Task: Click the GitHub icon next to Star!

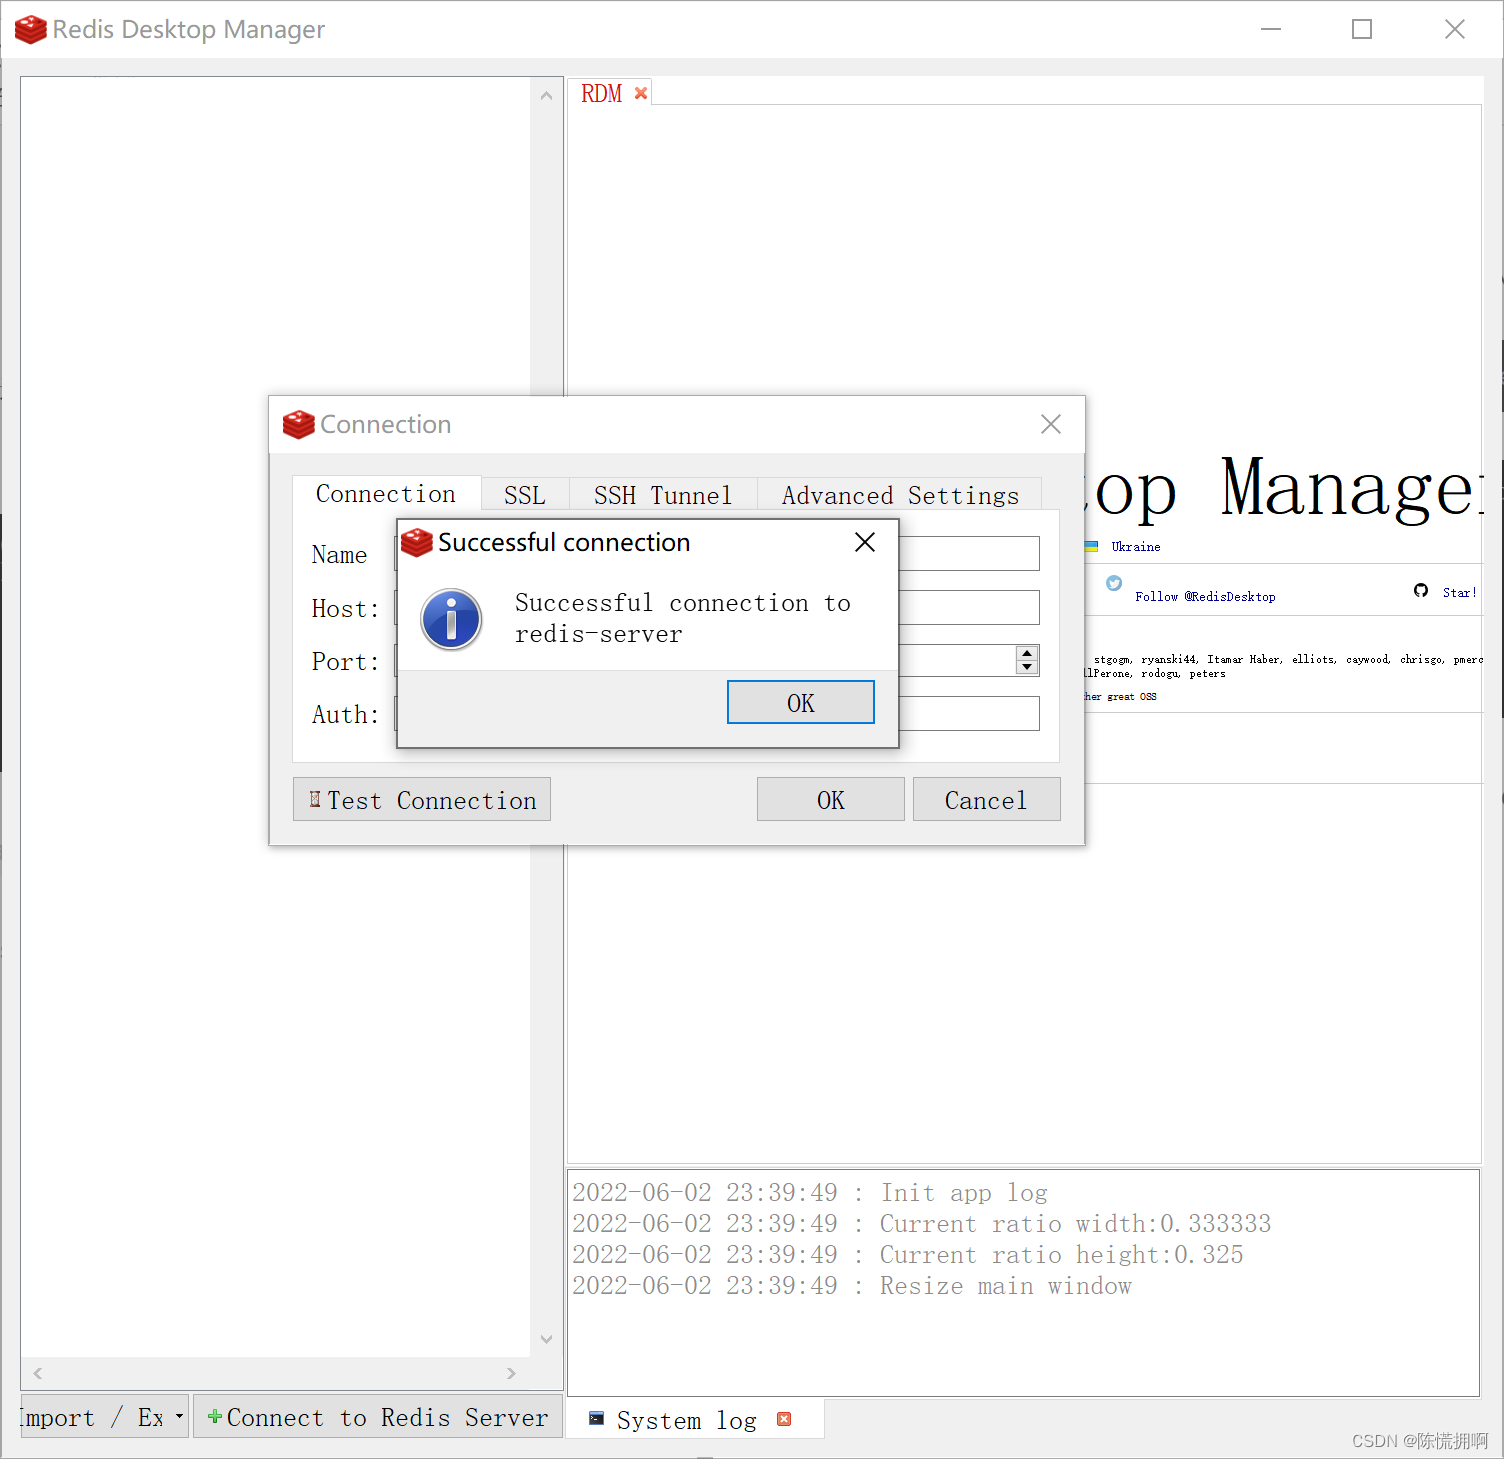Action: [x=1421, y=591]
